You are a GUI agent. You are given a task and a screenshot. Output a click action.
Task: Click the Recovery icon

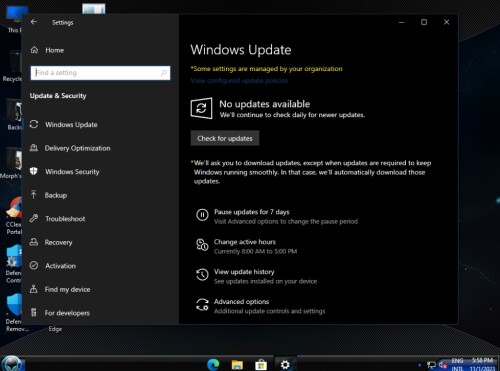point(34,242)
